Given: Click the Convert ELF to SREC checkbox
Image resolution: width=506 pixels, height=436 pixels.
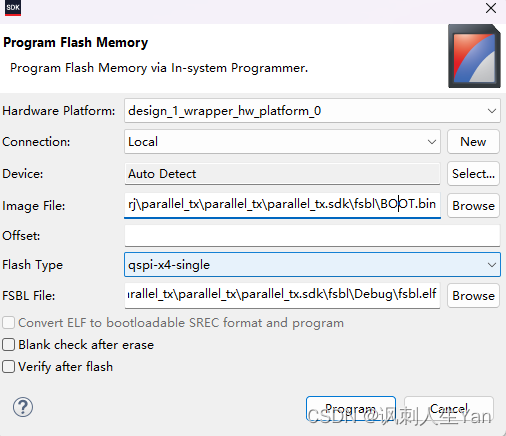Looking at the screenshot, I should click(x=9, y=323).
